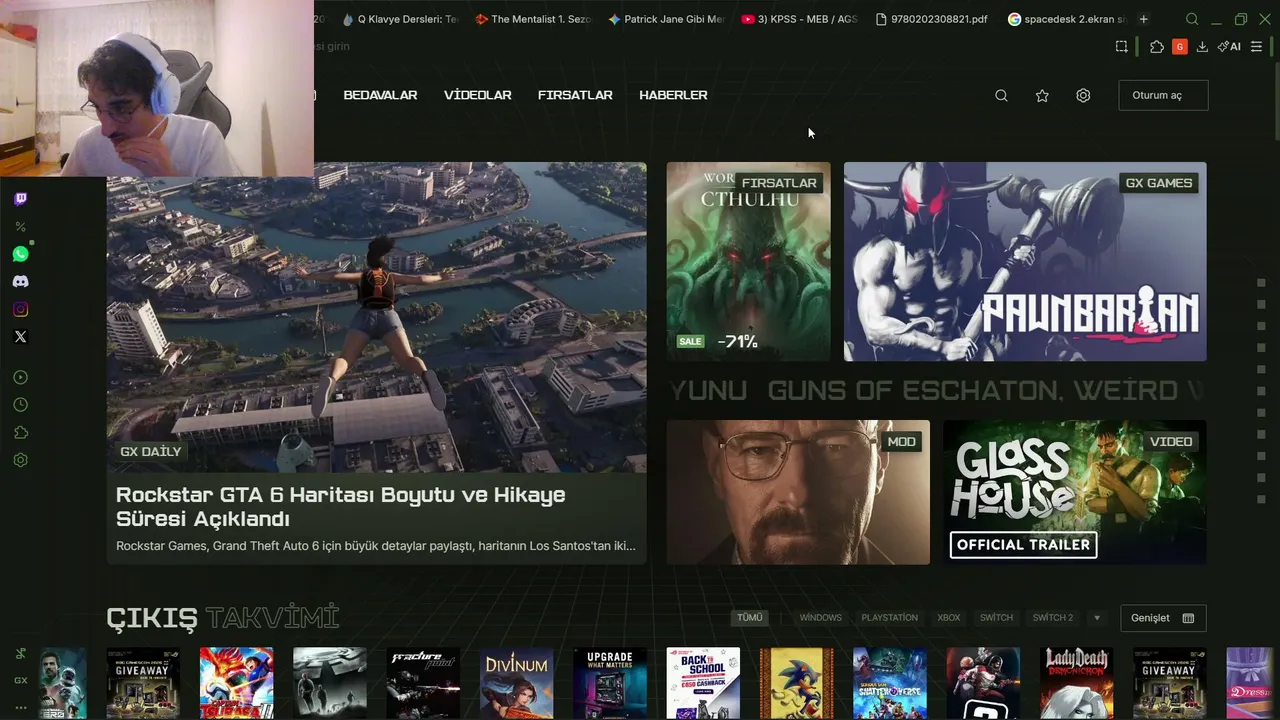The height and width of the screenshot is (720, 1280).
Task: Open the Divinum game cover
Action: (517, 683)
